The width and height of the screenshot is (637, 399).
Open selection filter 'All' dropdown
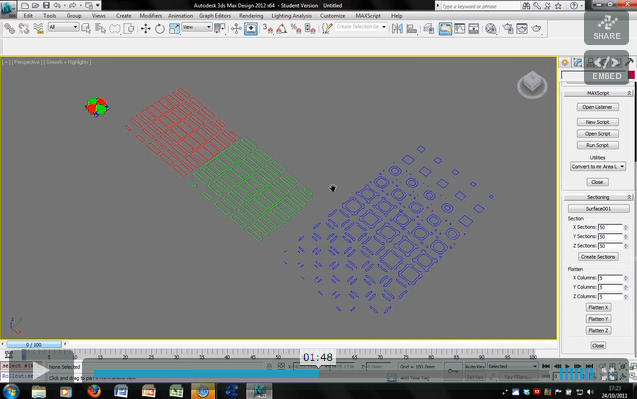click(63, 27)
